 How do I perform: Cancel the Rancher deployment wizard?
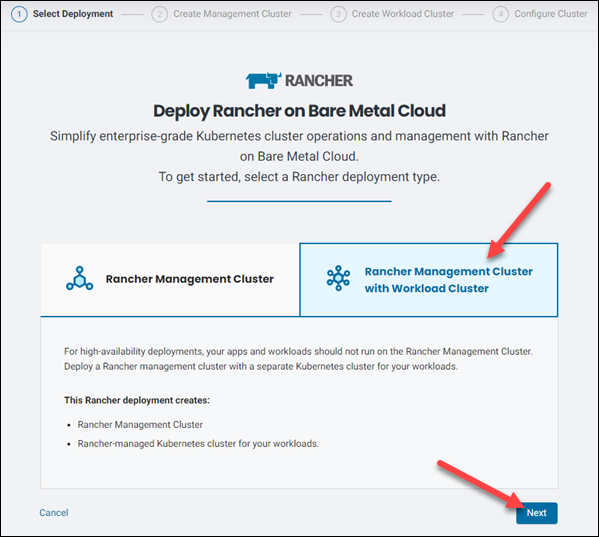[54, 513]
